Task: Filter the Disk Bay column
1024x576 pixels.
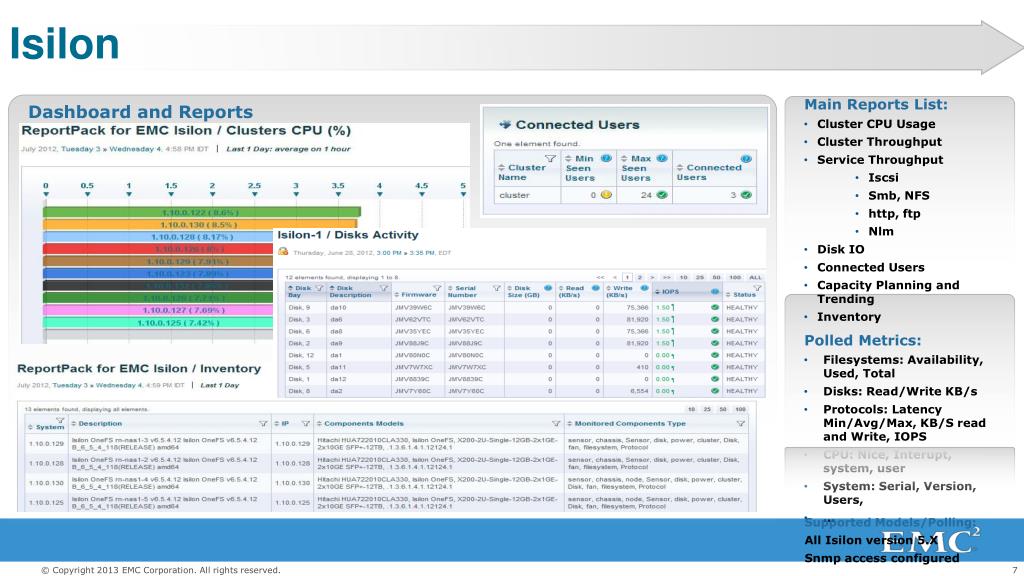Action: click(319, 288)
